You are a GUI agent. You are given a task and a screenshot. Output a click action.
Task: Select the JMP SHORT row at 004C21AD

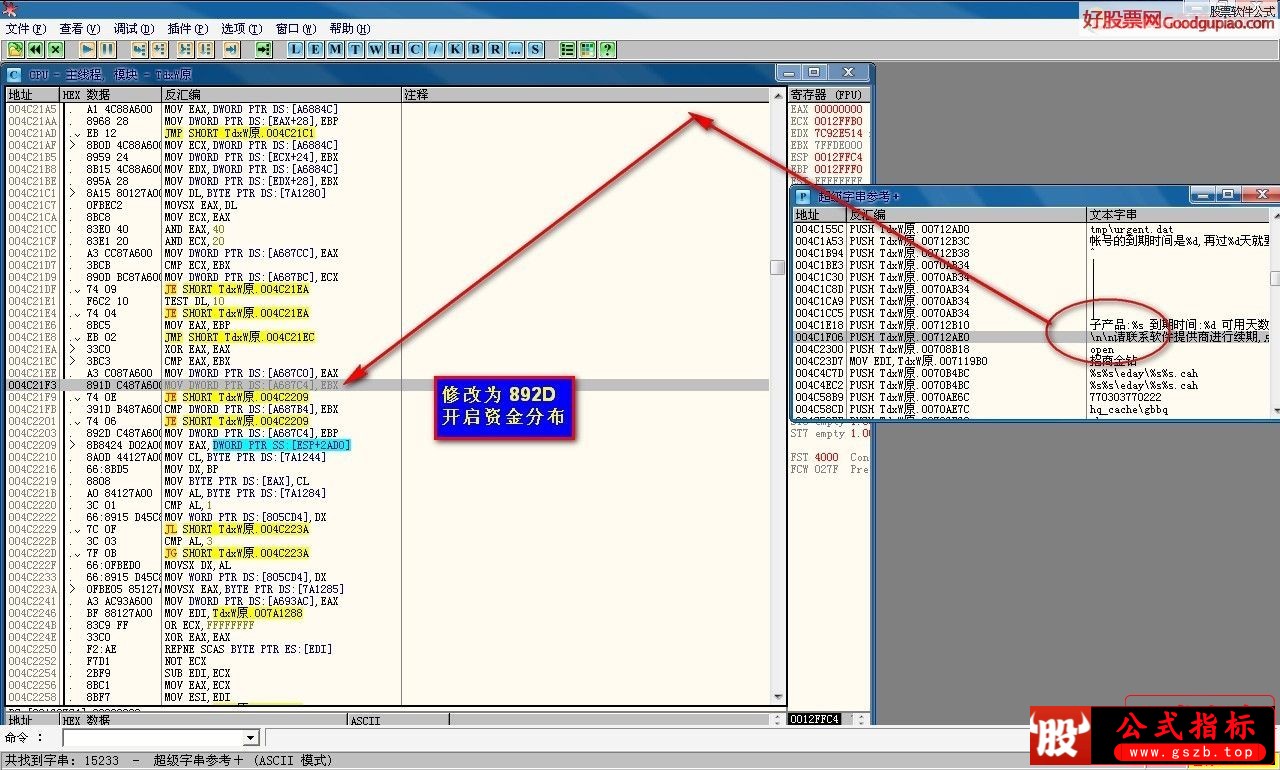point(387,133)
